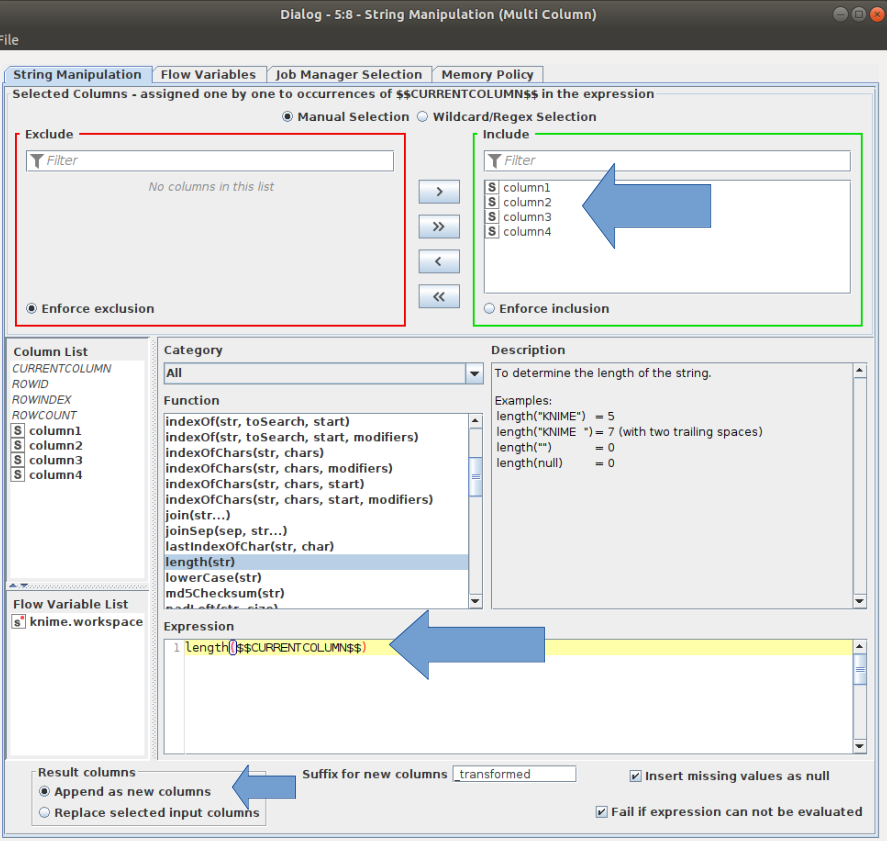Click the remove all columns double-arrow button
Screen dimensions: 887x841
(x=438, y=297)
